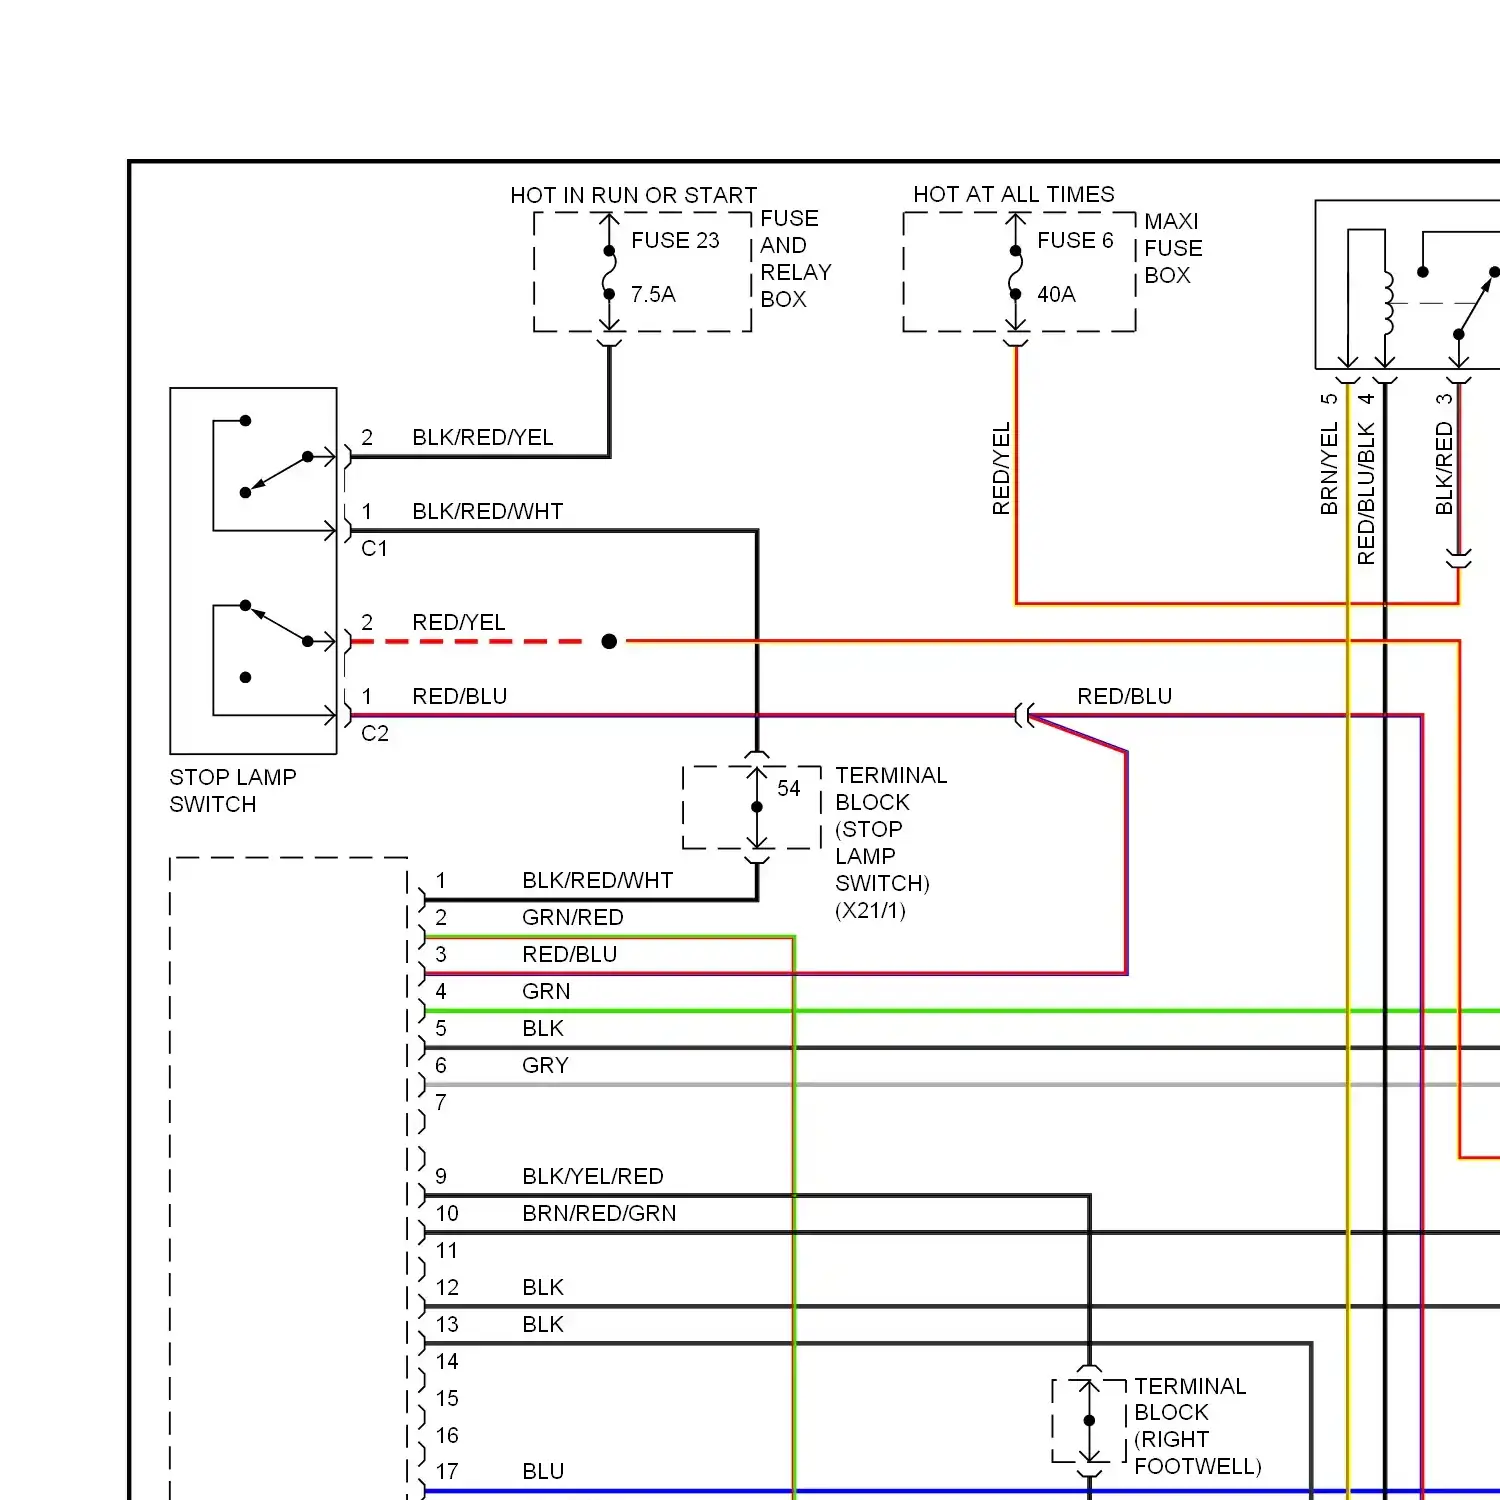Click the vertical BRN/YEL wire label
Viewport: 1500px width, 1500px height.
point(1329,469)
